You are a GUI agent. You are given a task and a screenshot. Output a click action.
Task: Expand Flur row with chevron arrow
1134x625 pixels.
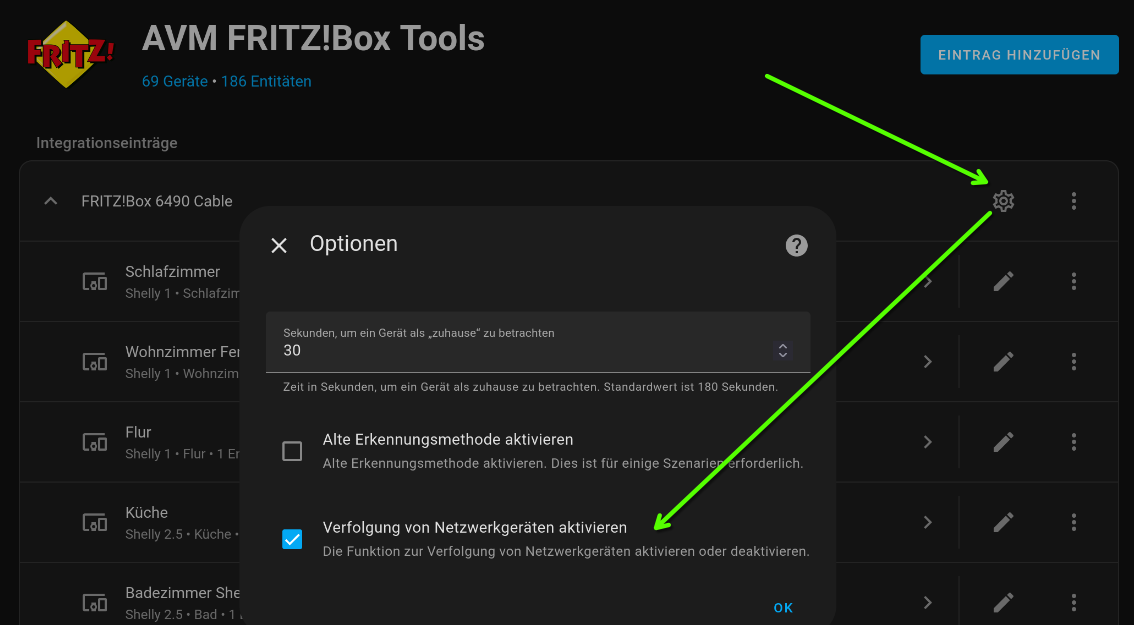point(928,442)
